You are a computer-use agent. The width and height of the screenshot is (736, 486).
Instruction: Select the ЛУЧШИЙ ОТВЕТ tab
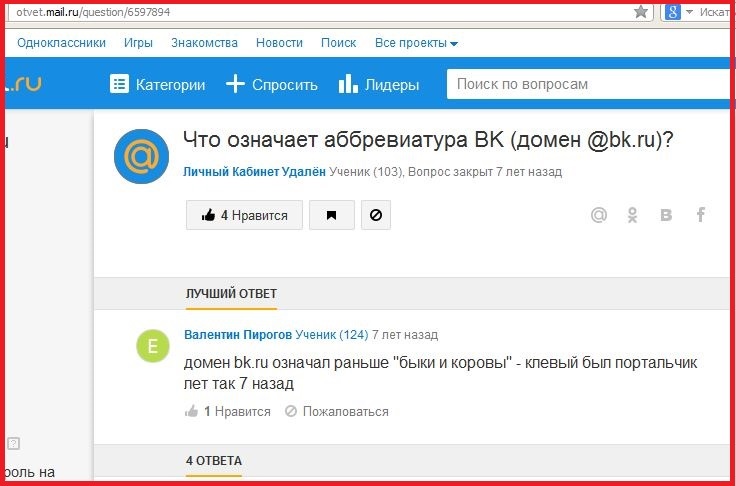point(231,294)
